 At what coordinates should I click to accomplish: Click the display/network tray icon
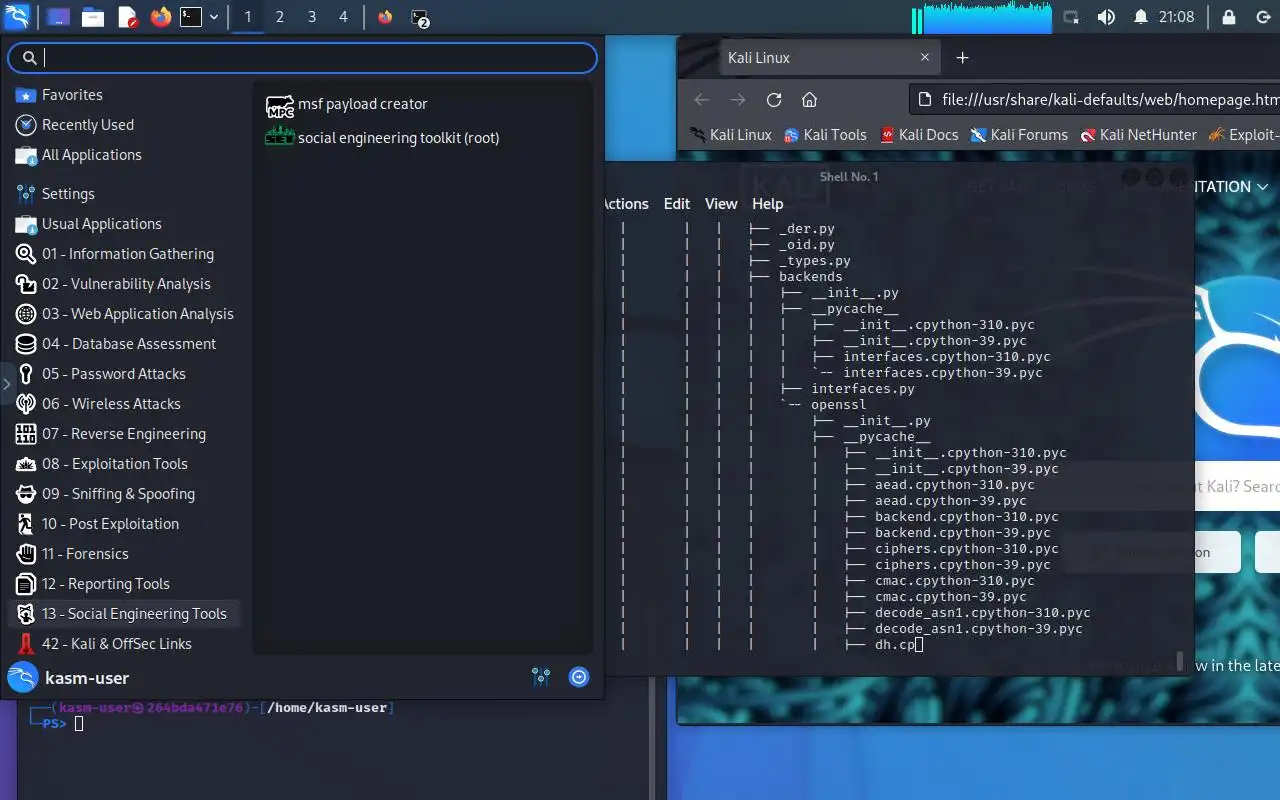[x=1071, y=17]
